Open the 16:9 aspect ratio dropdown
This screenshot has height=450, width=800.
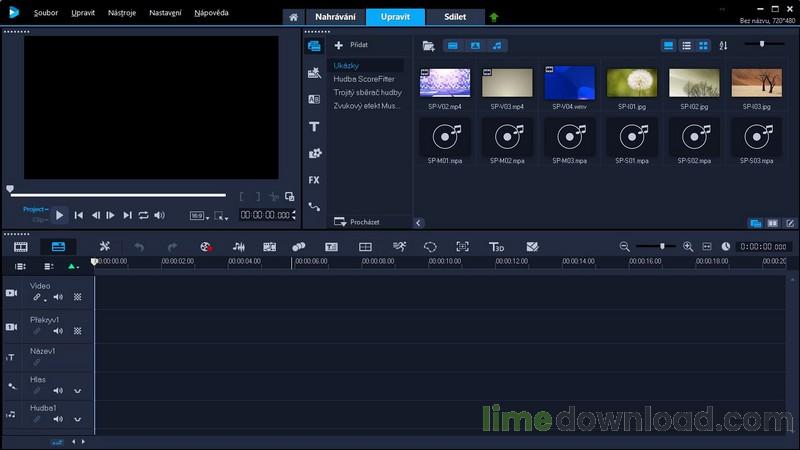click(200, 215)
